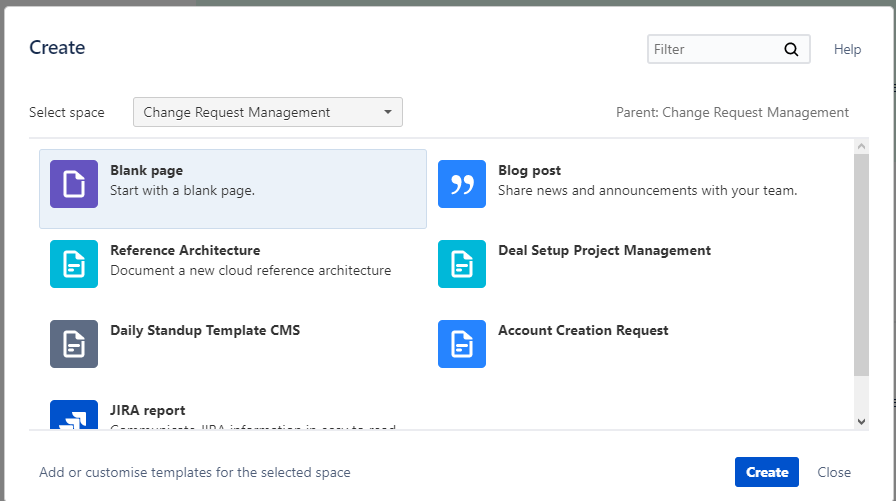The width and height of the screenshot is (896, 501).
Task: Select the 'Blank page' title text
Action: [146, 170]
